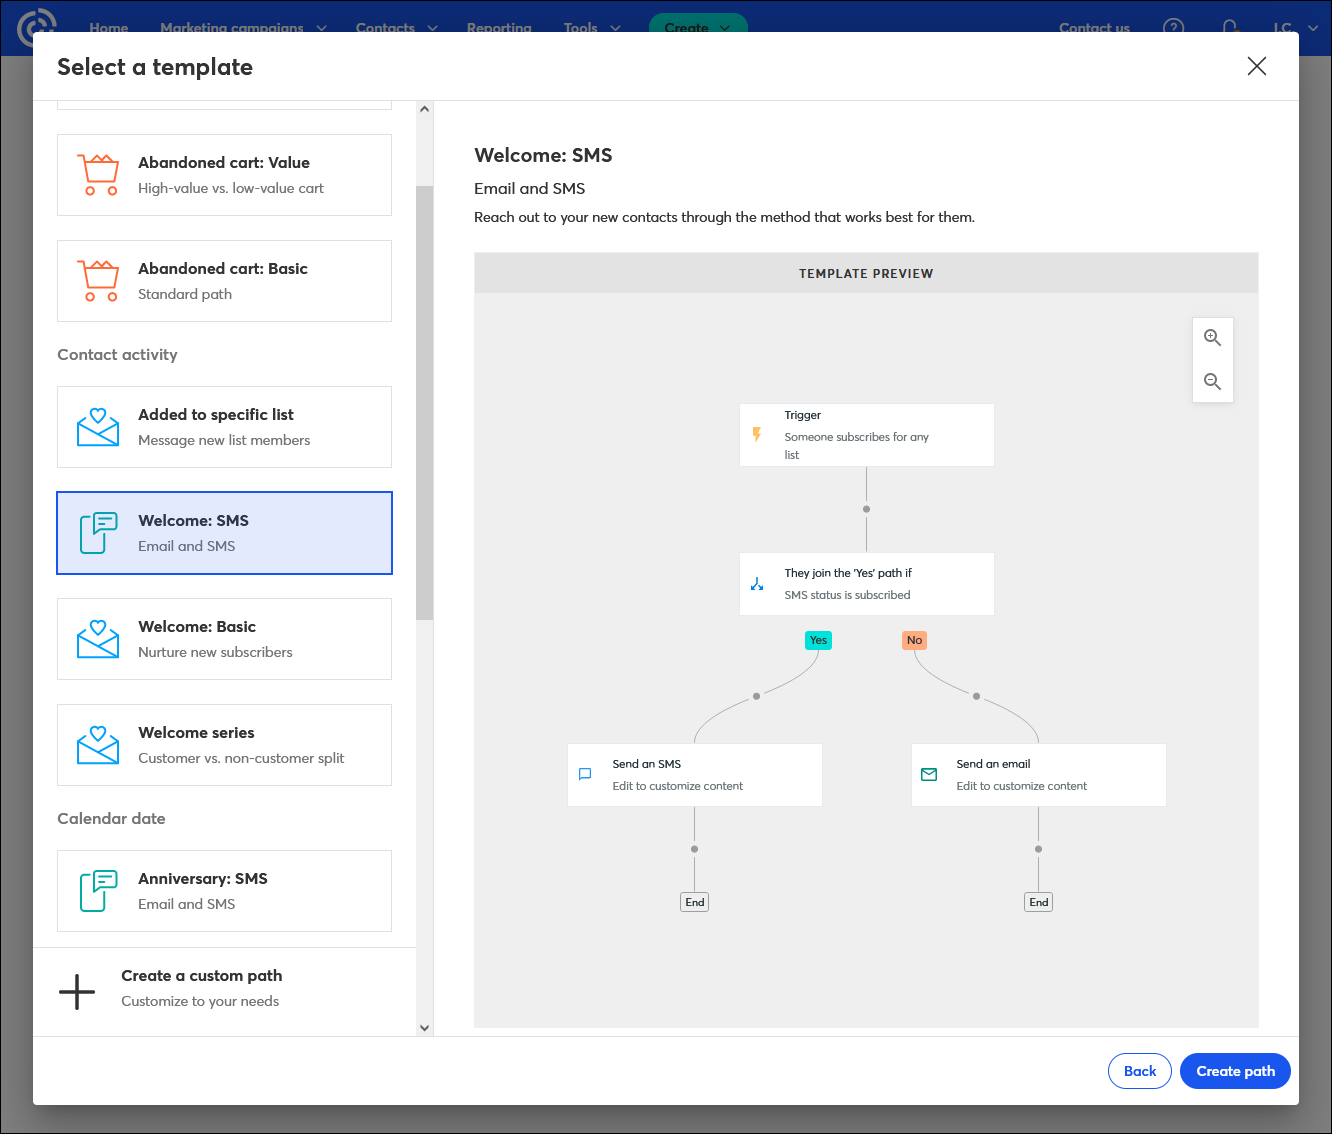Screen dimensions: 1332x1134
Task: Select the Abandoned cart: Value cart icon
Action: [98, 172]
